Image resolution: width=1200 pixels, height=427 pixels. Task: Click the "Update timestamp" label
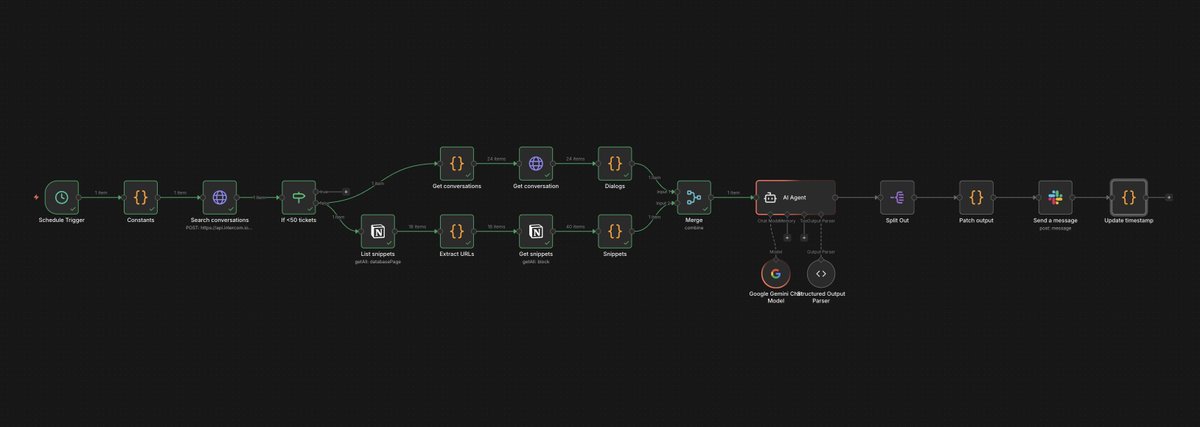(1129, 220)
